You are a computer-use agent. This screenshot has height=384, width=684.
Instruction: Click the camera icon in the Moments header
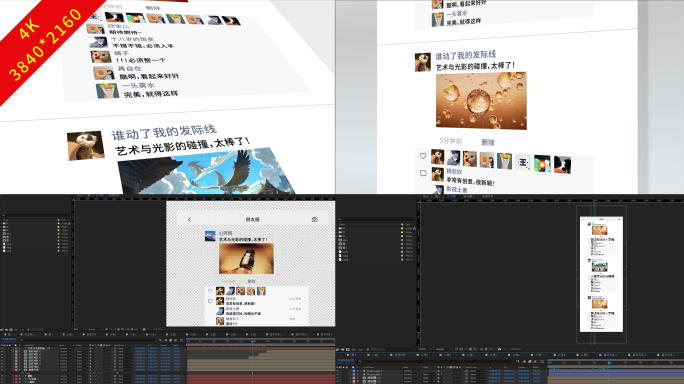pyautogui.click(x=315, y=219)
